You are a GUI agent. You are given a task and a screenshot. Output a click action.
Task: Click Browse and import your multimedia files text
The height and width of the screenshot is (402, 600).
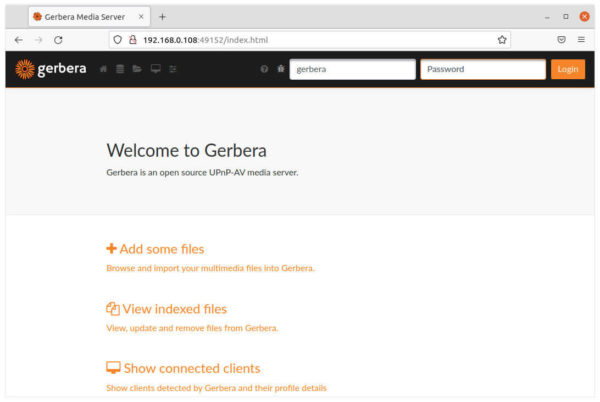(x=210, y=268)
